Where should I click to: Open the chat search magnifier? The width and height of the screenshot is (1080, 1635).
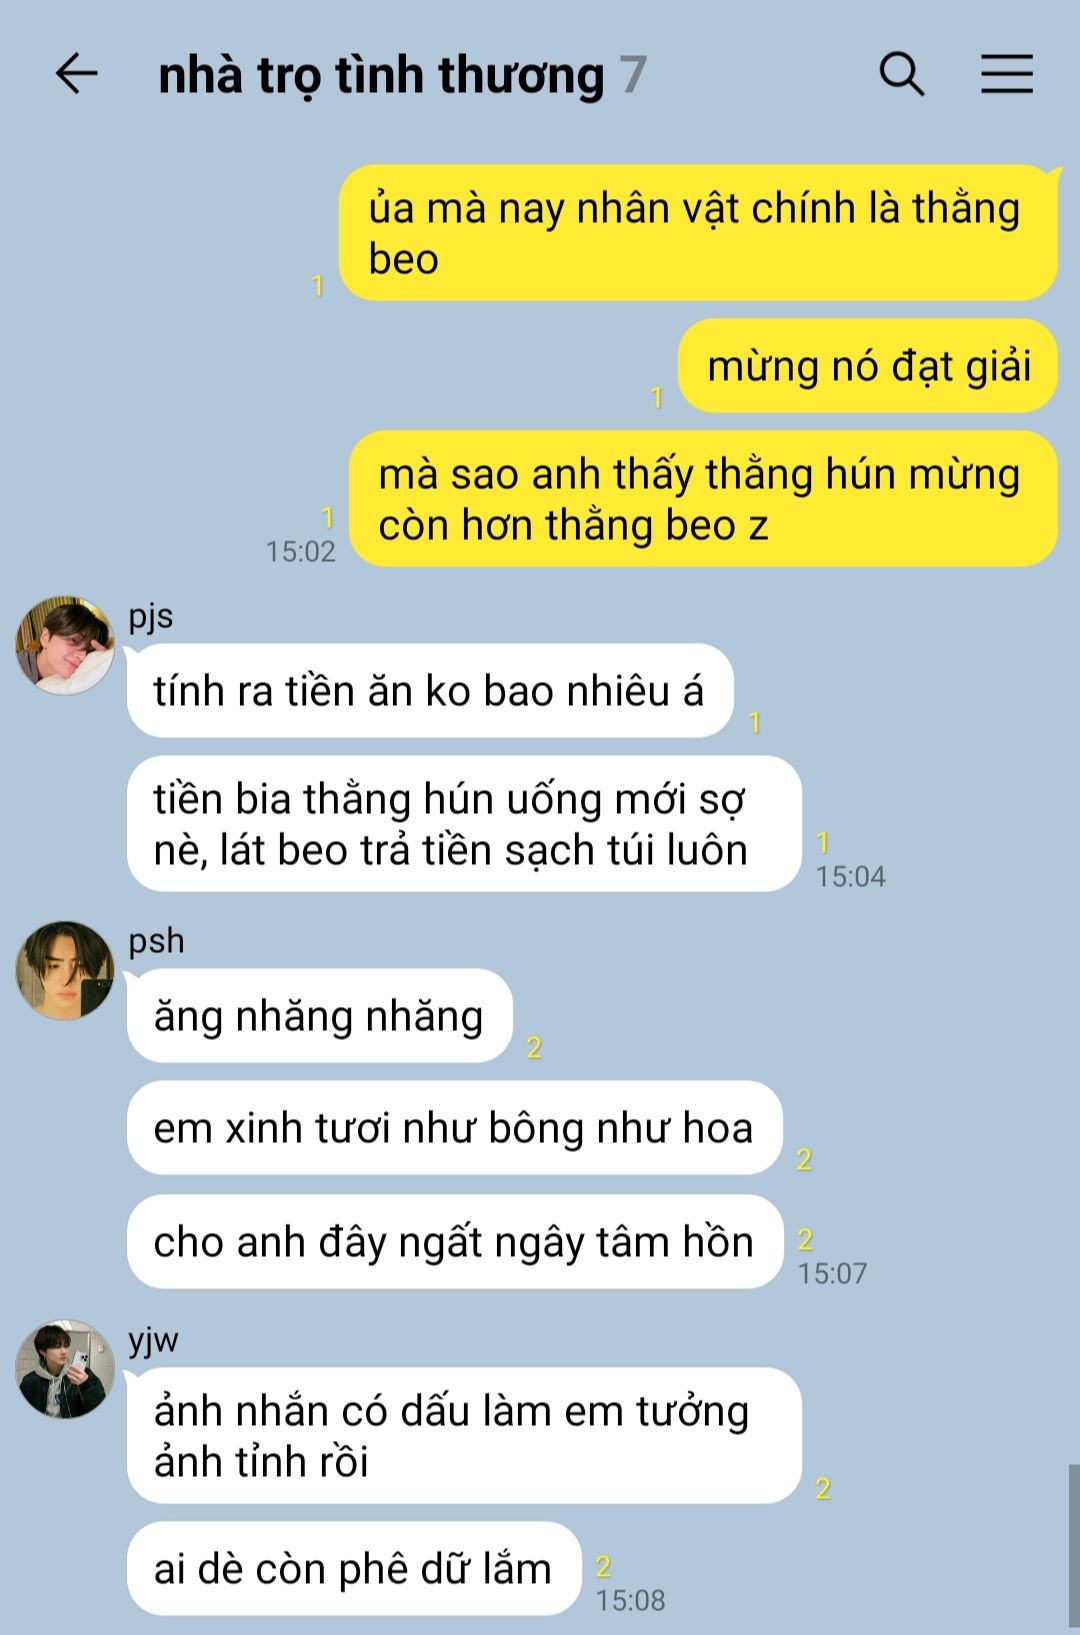(901, 74)
